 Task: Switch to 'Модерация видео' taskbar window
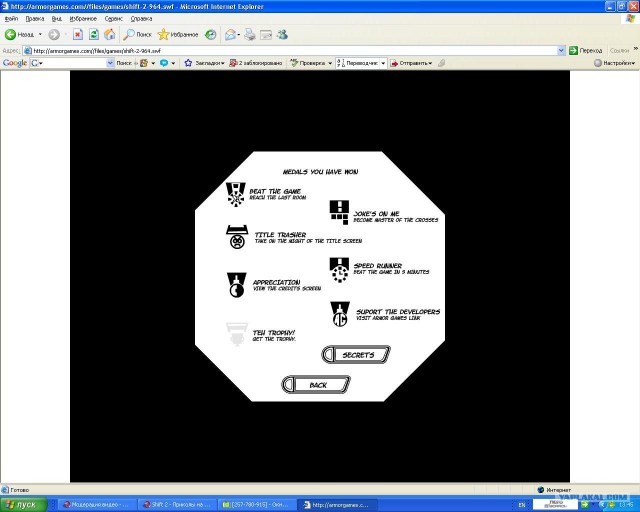[x=96, y=505]
